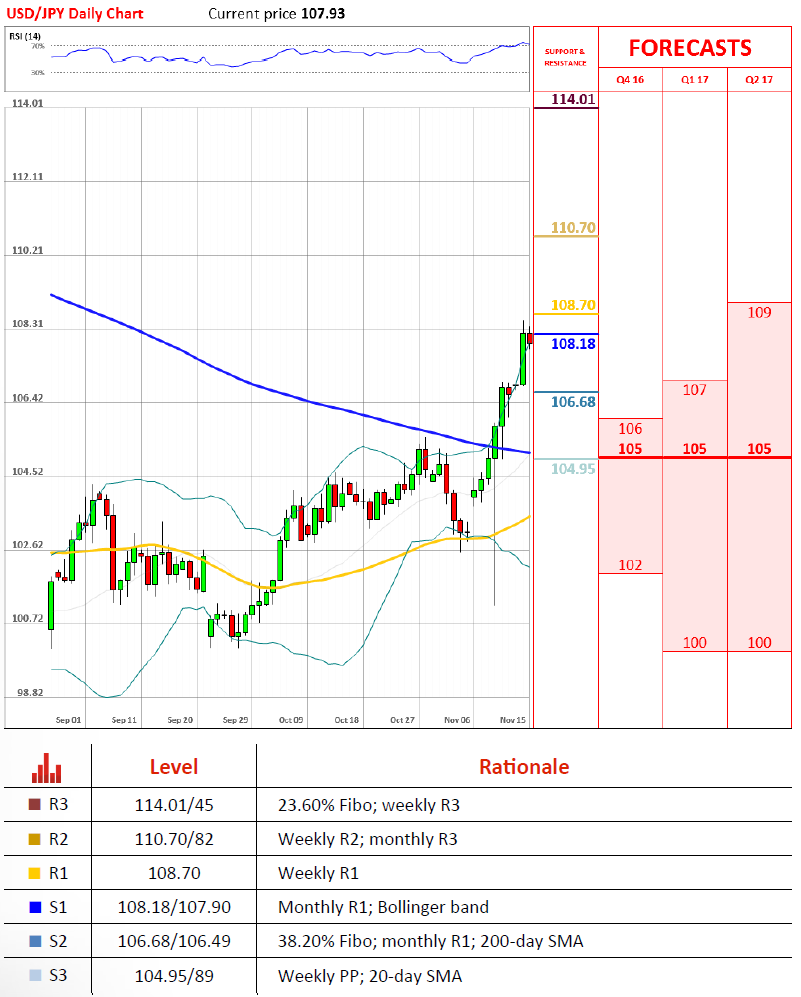Click the current price value 107.93
The width and height of the screenshot is (801, 997).
tap(323, 13)
